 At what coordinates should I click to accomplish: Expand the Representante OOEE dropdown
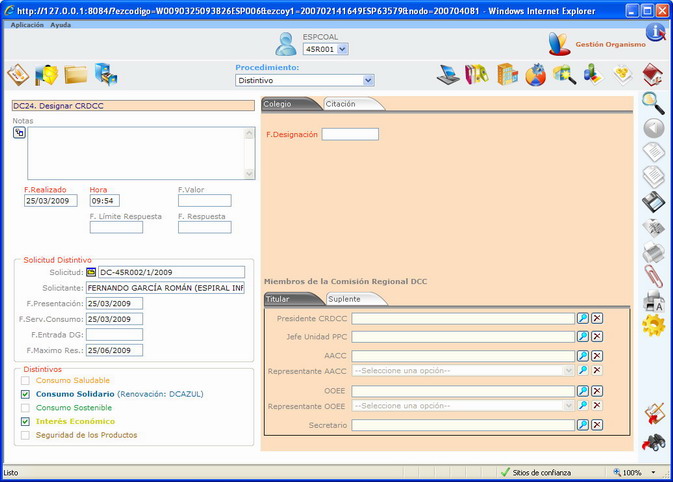tap(568, 406)
